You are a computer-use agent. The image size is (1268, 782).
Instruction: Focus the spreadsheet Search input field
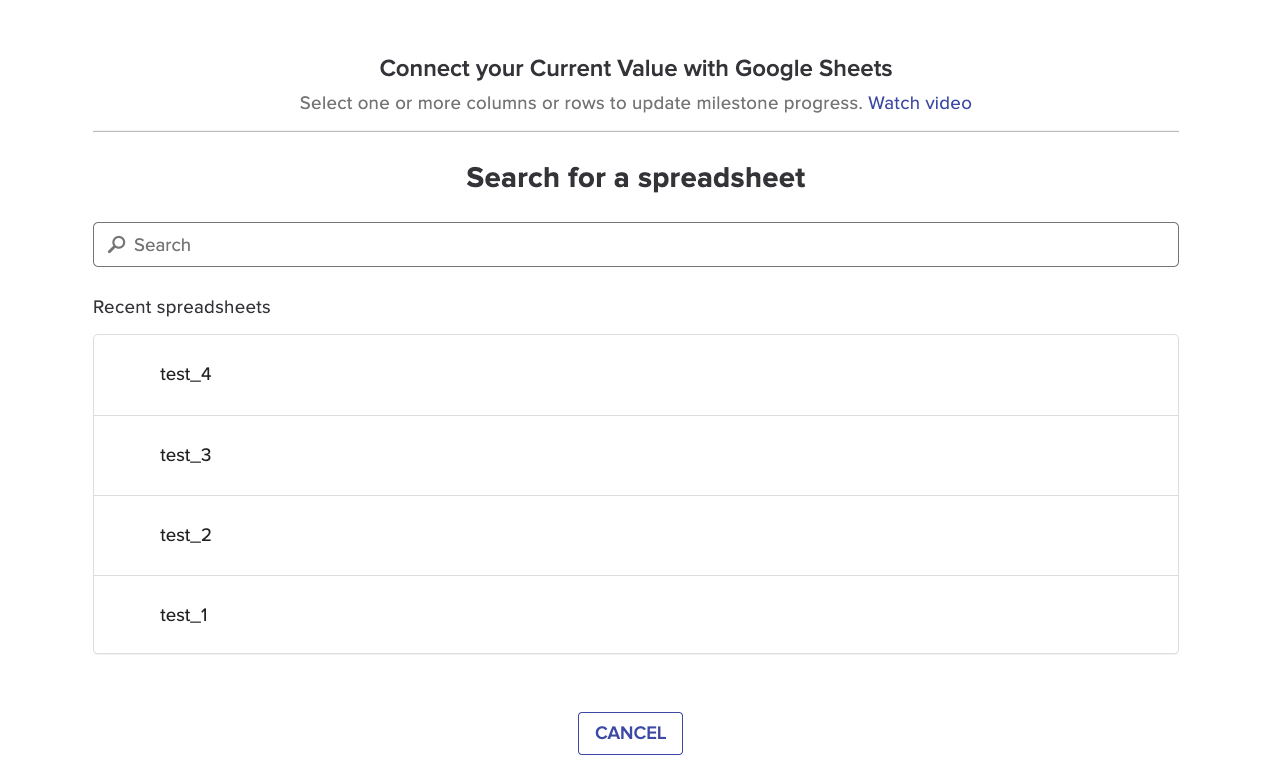636,244
